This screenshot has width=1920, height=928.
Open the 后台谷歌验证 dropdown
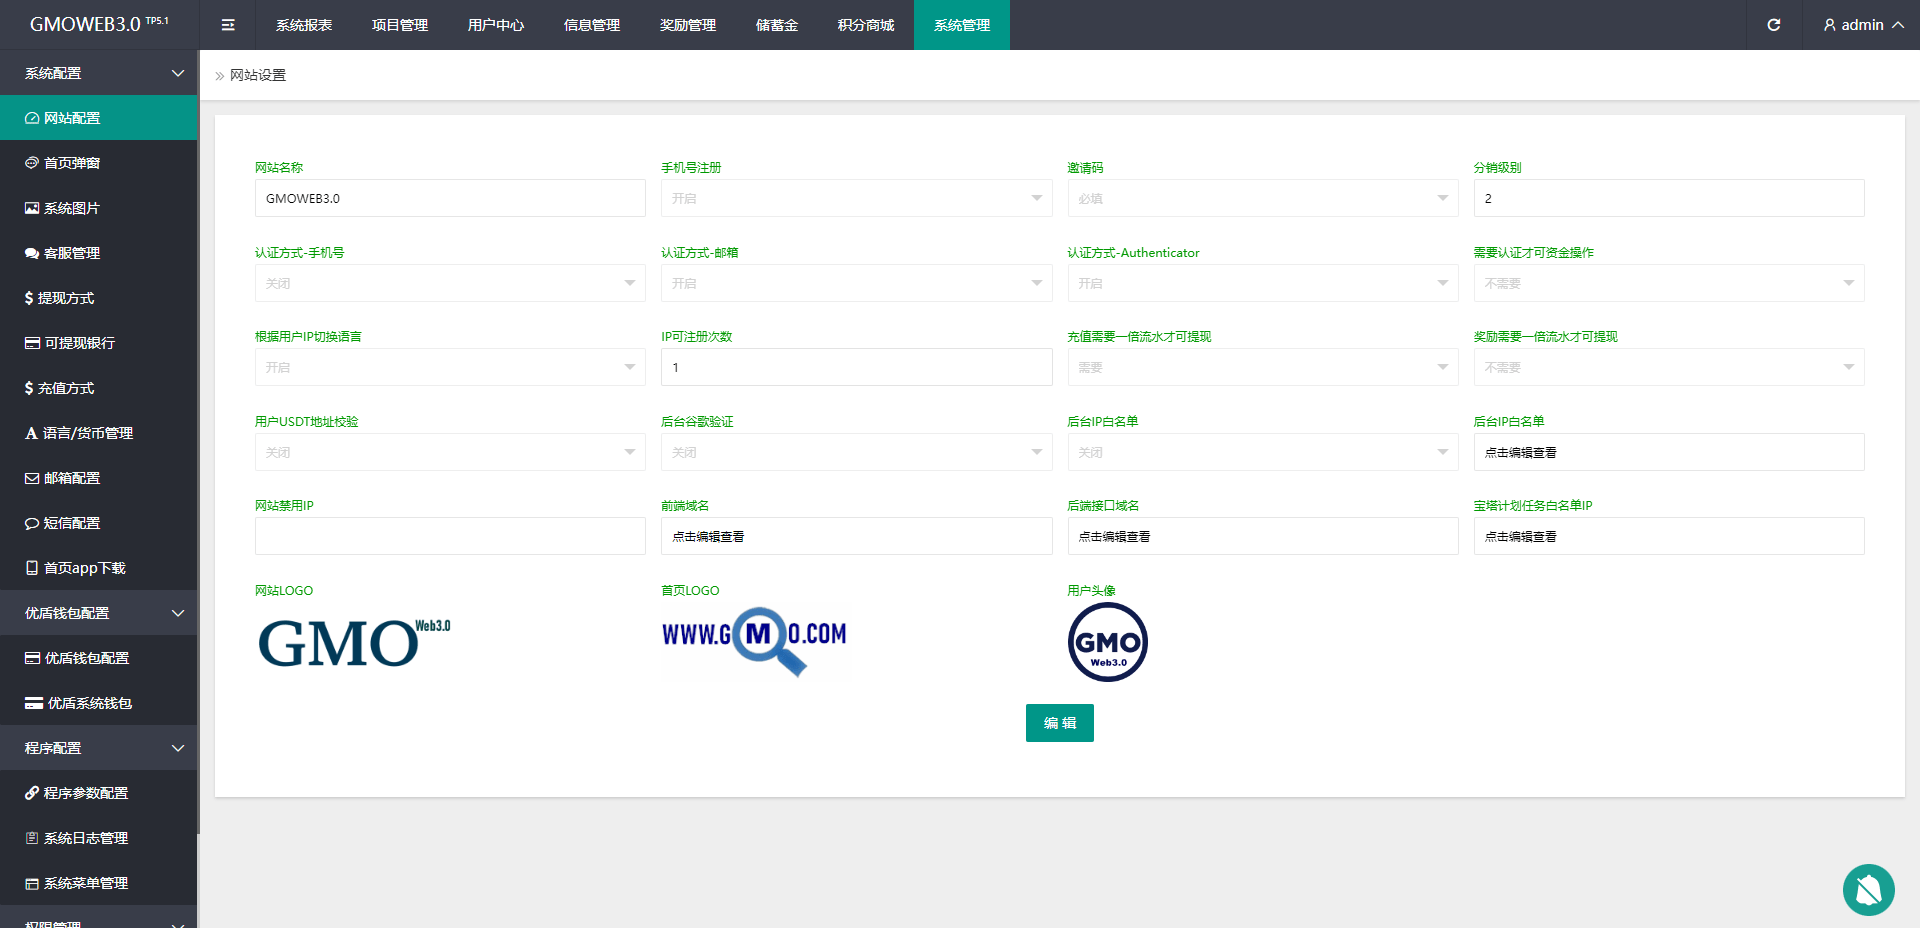coord(856,452)
